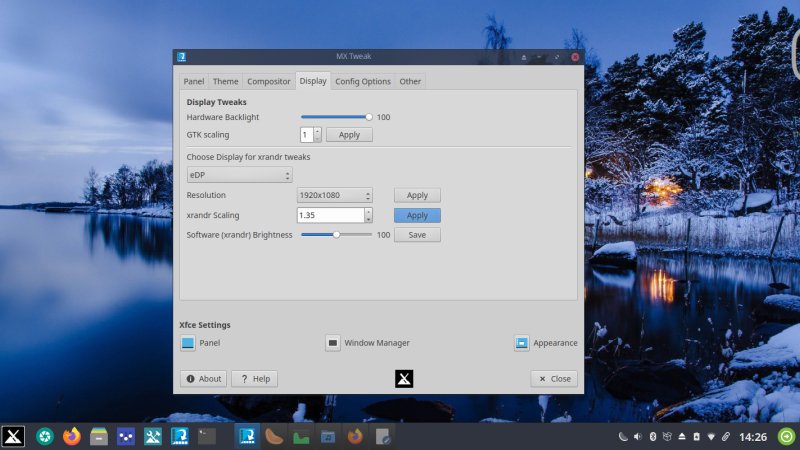Switch to the Config Options tab
The height and width of the screenshot is (450, 800).
point(362,81)
